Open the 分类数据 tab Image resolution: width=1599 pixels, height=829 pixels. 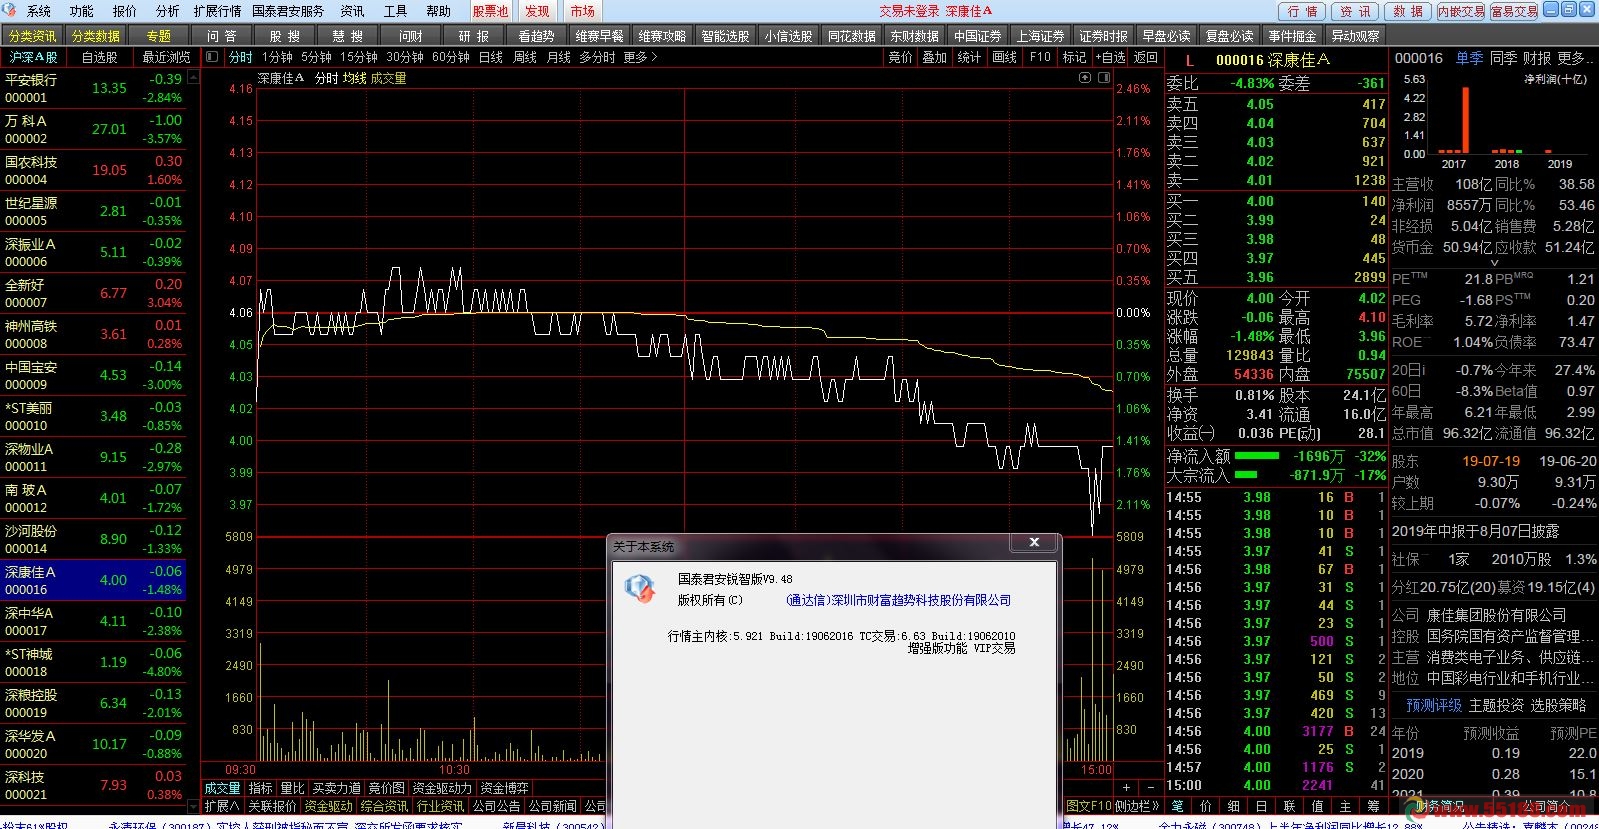click(x=96, y=36)
